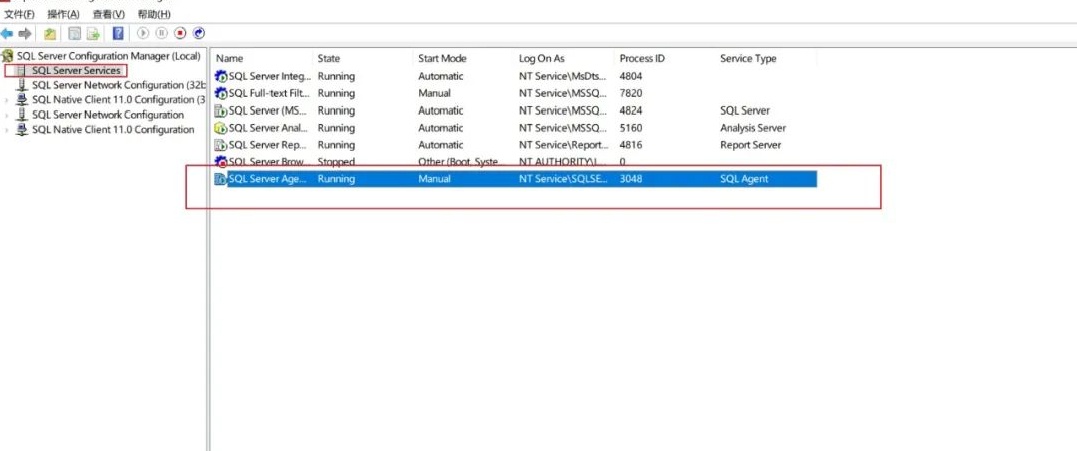Select SQL Native Client 11.0 Configuration (32bit) label
The width and height of the screenshot is (1077, 451).
point(119,100)
